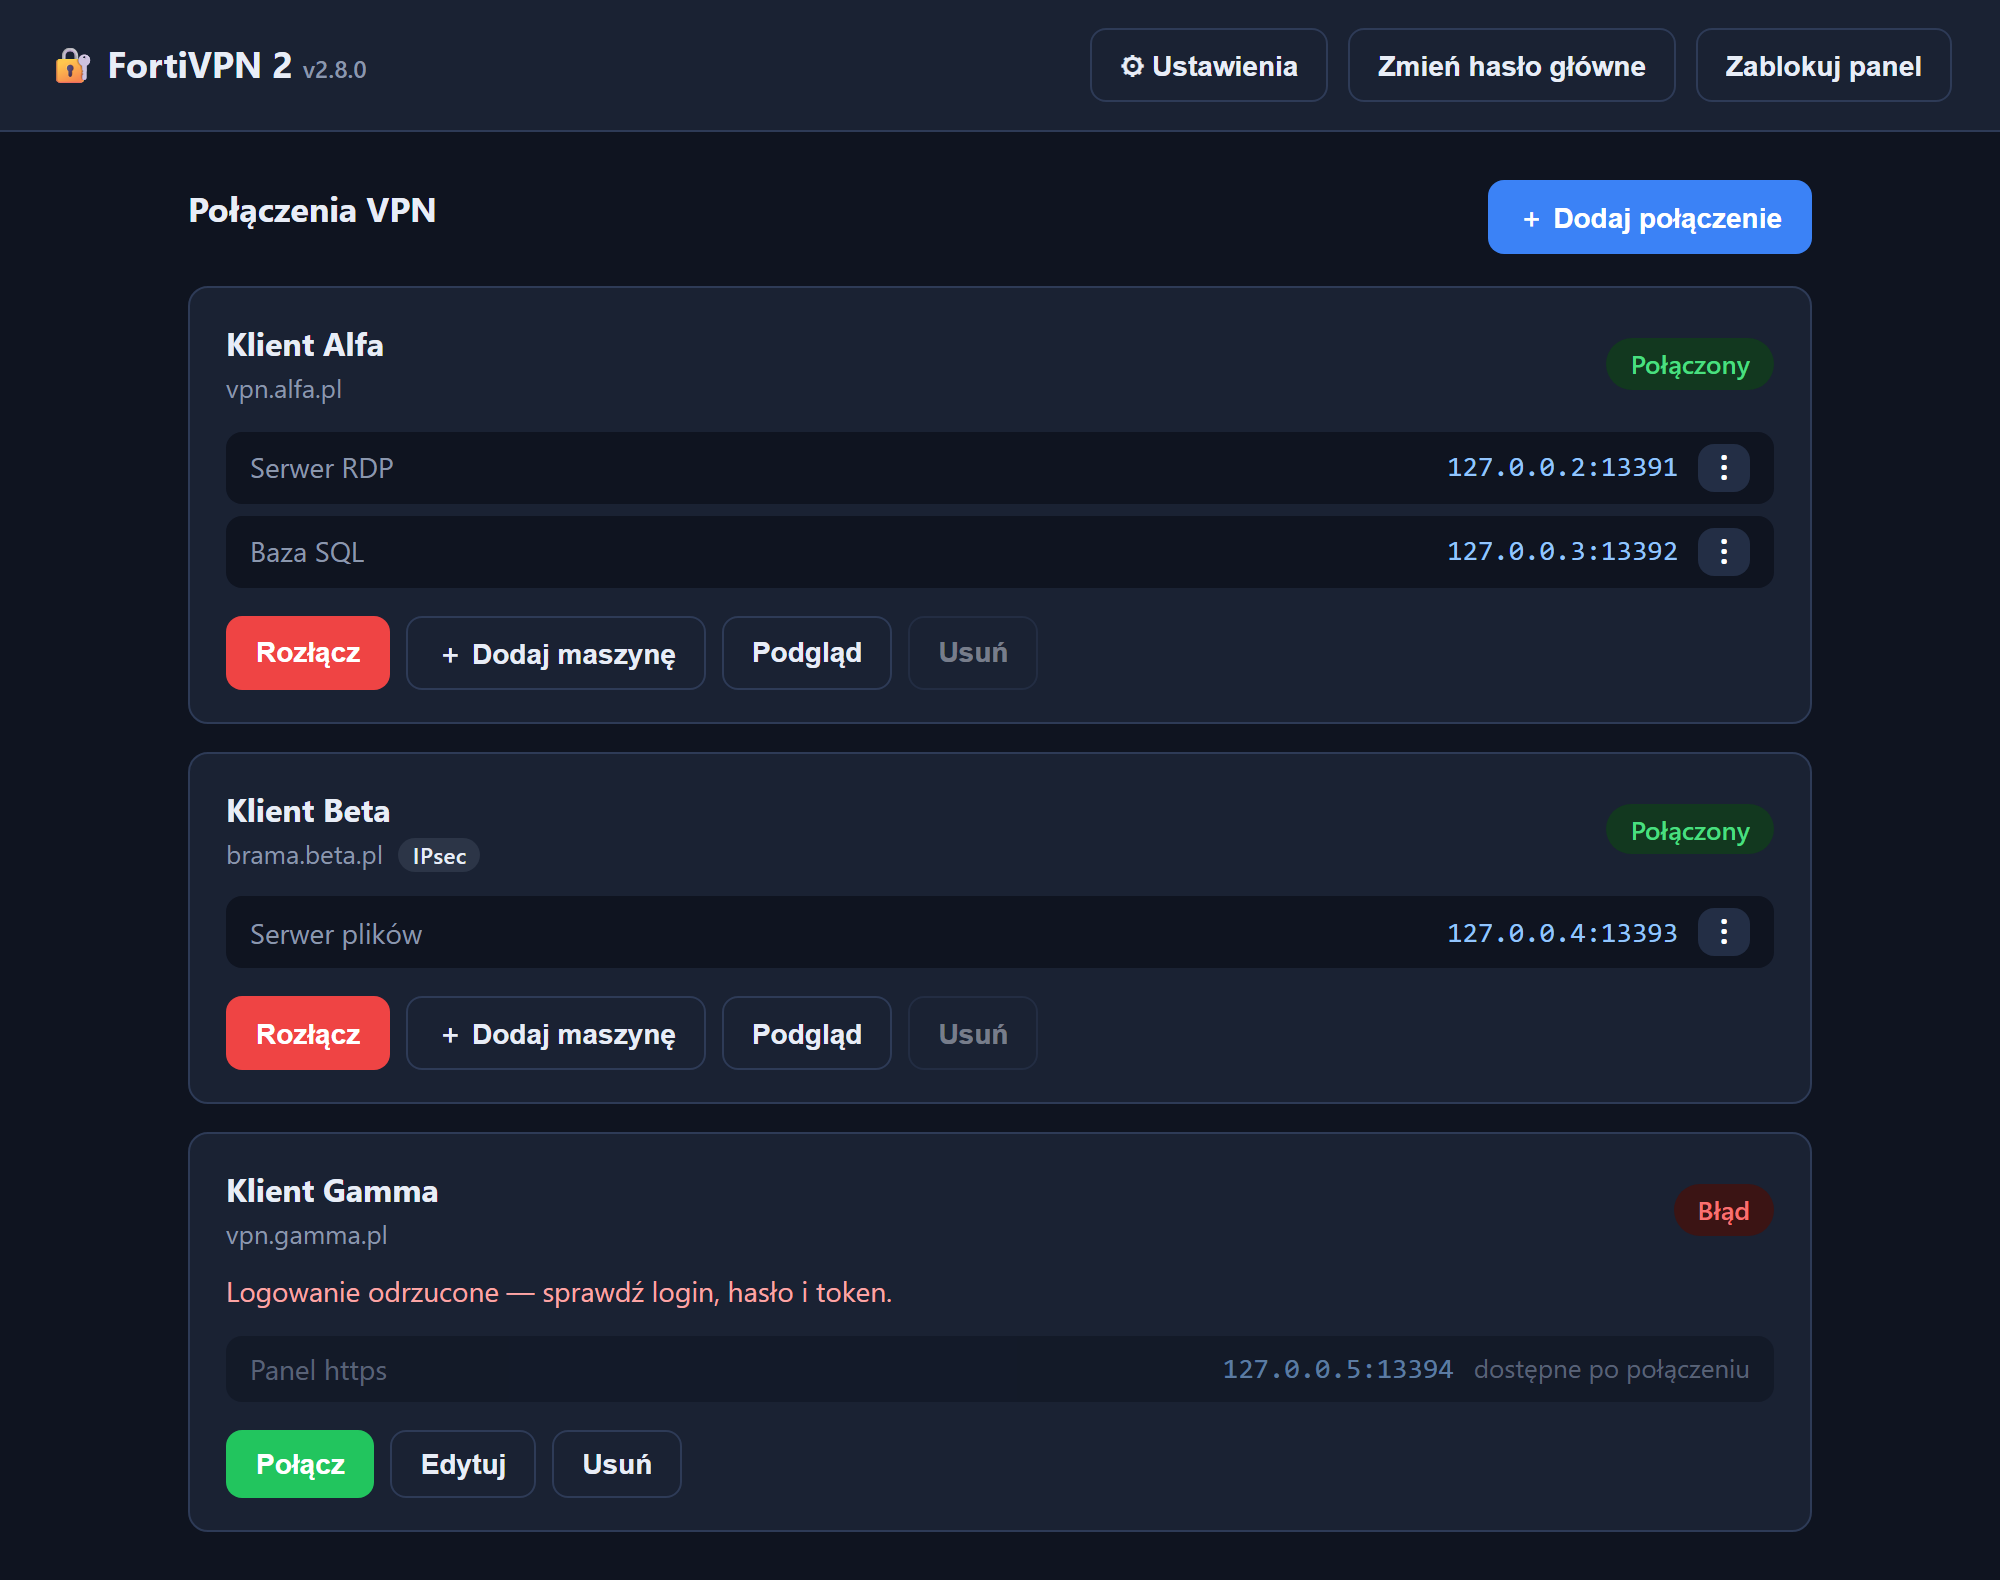The image size is (2000, 1580).
Task: Click the Klient Alfa title
Action: click(305, 345)
